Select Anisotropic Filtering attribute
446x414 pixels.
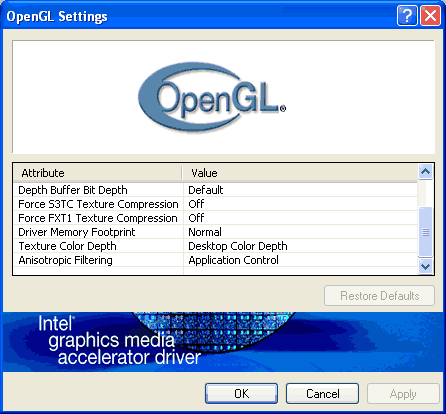click(65, 260)
